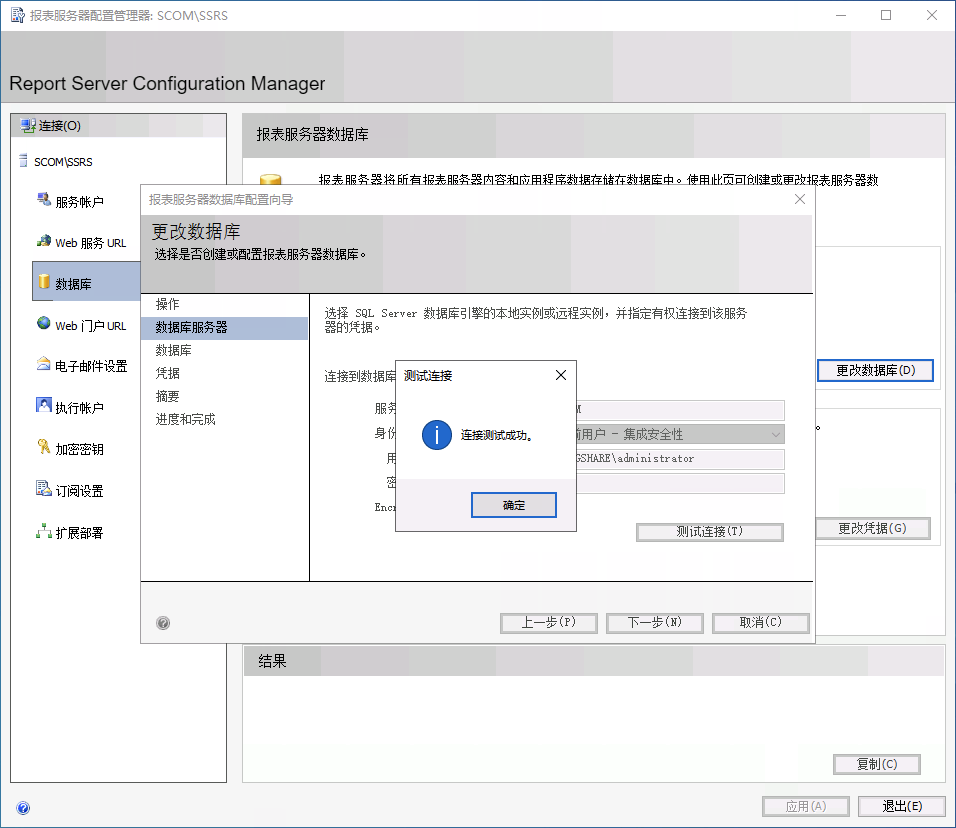Click the 连接(O) connection icon
956x828 pixels.
[25, 125]
